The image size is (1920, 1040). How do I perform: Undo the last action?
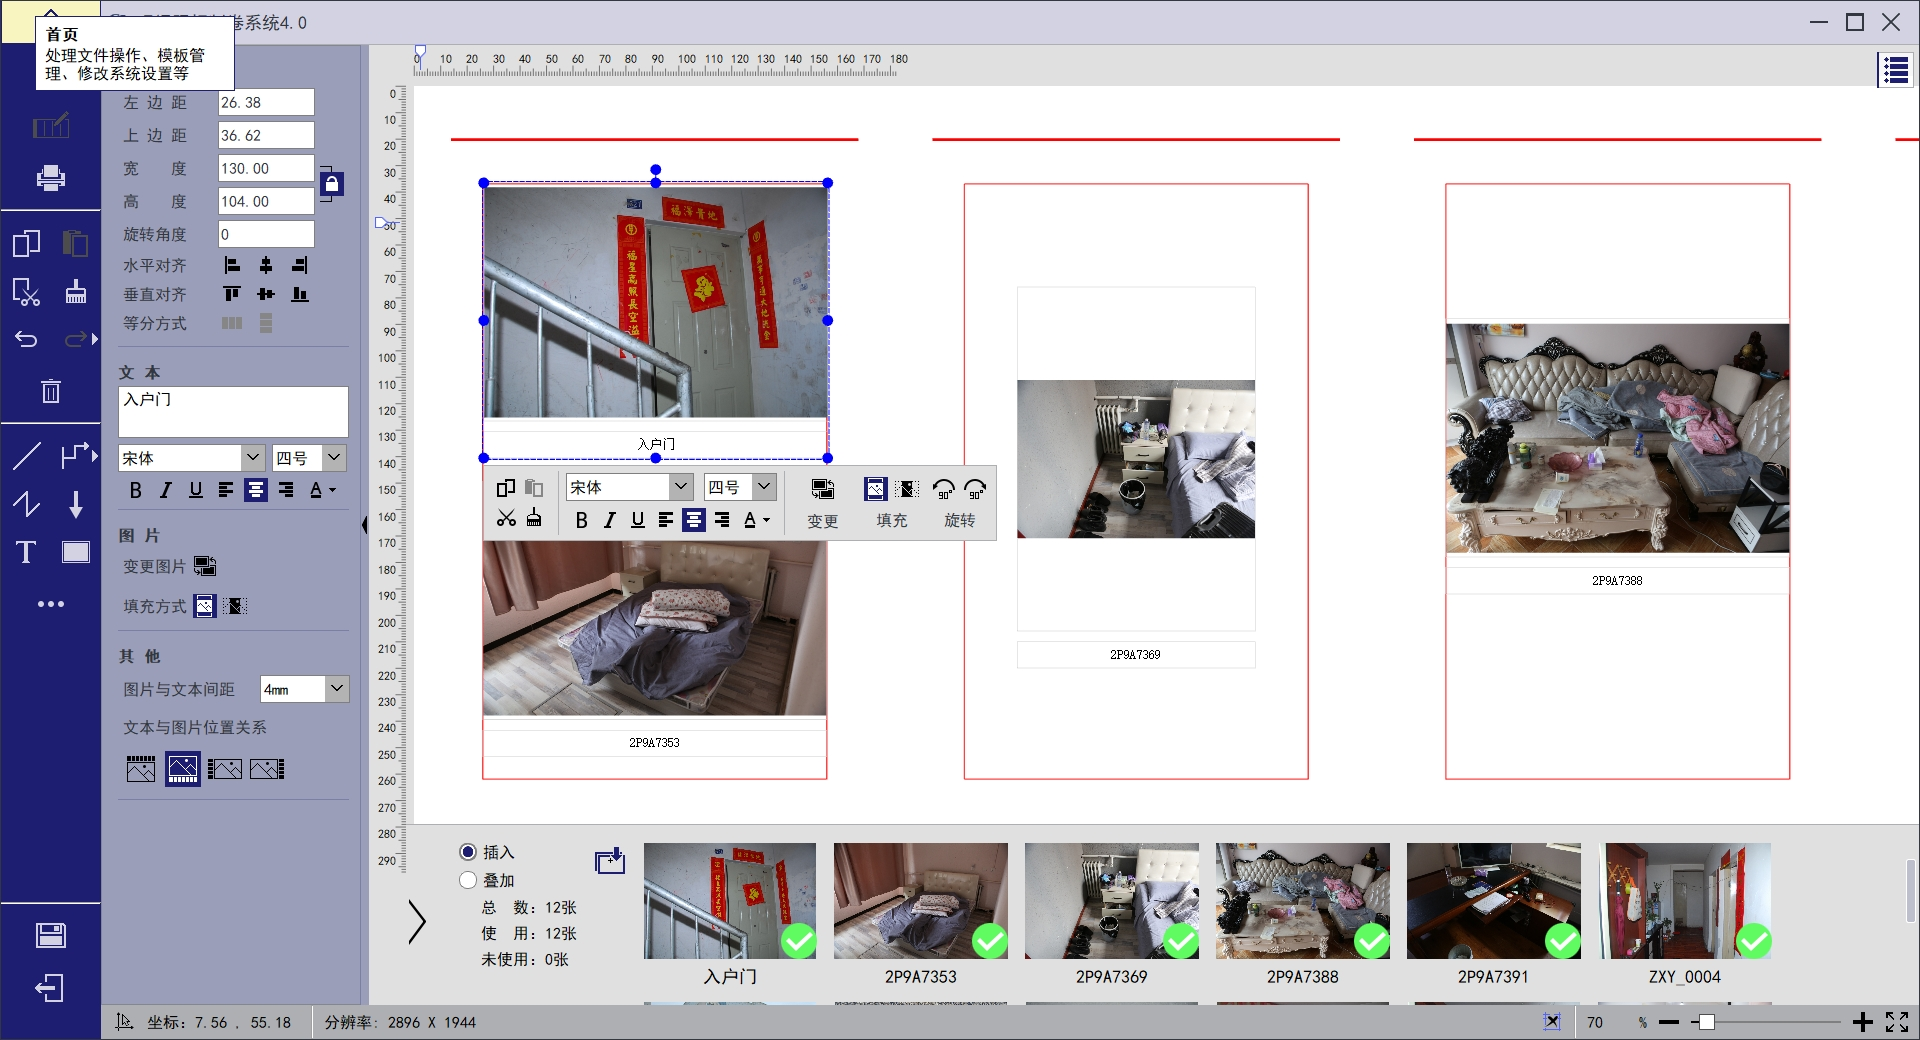point(27,339)
